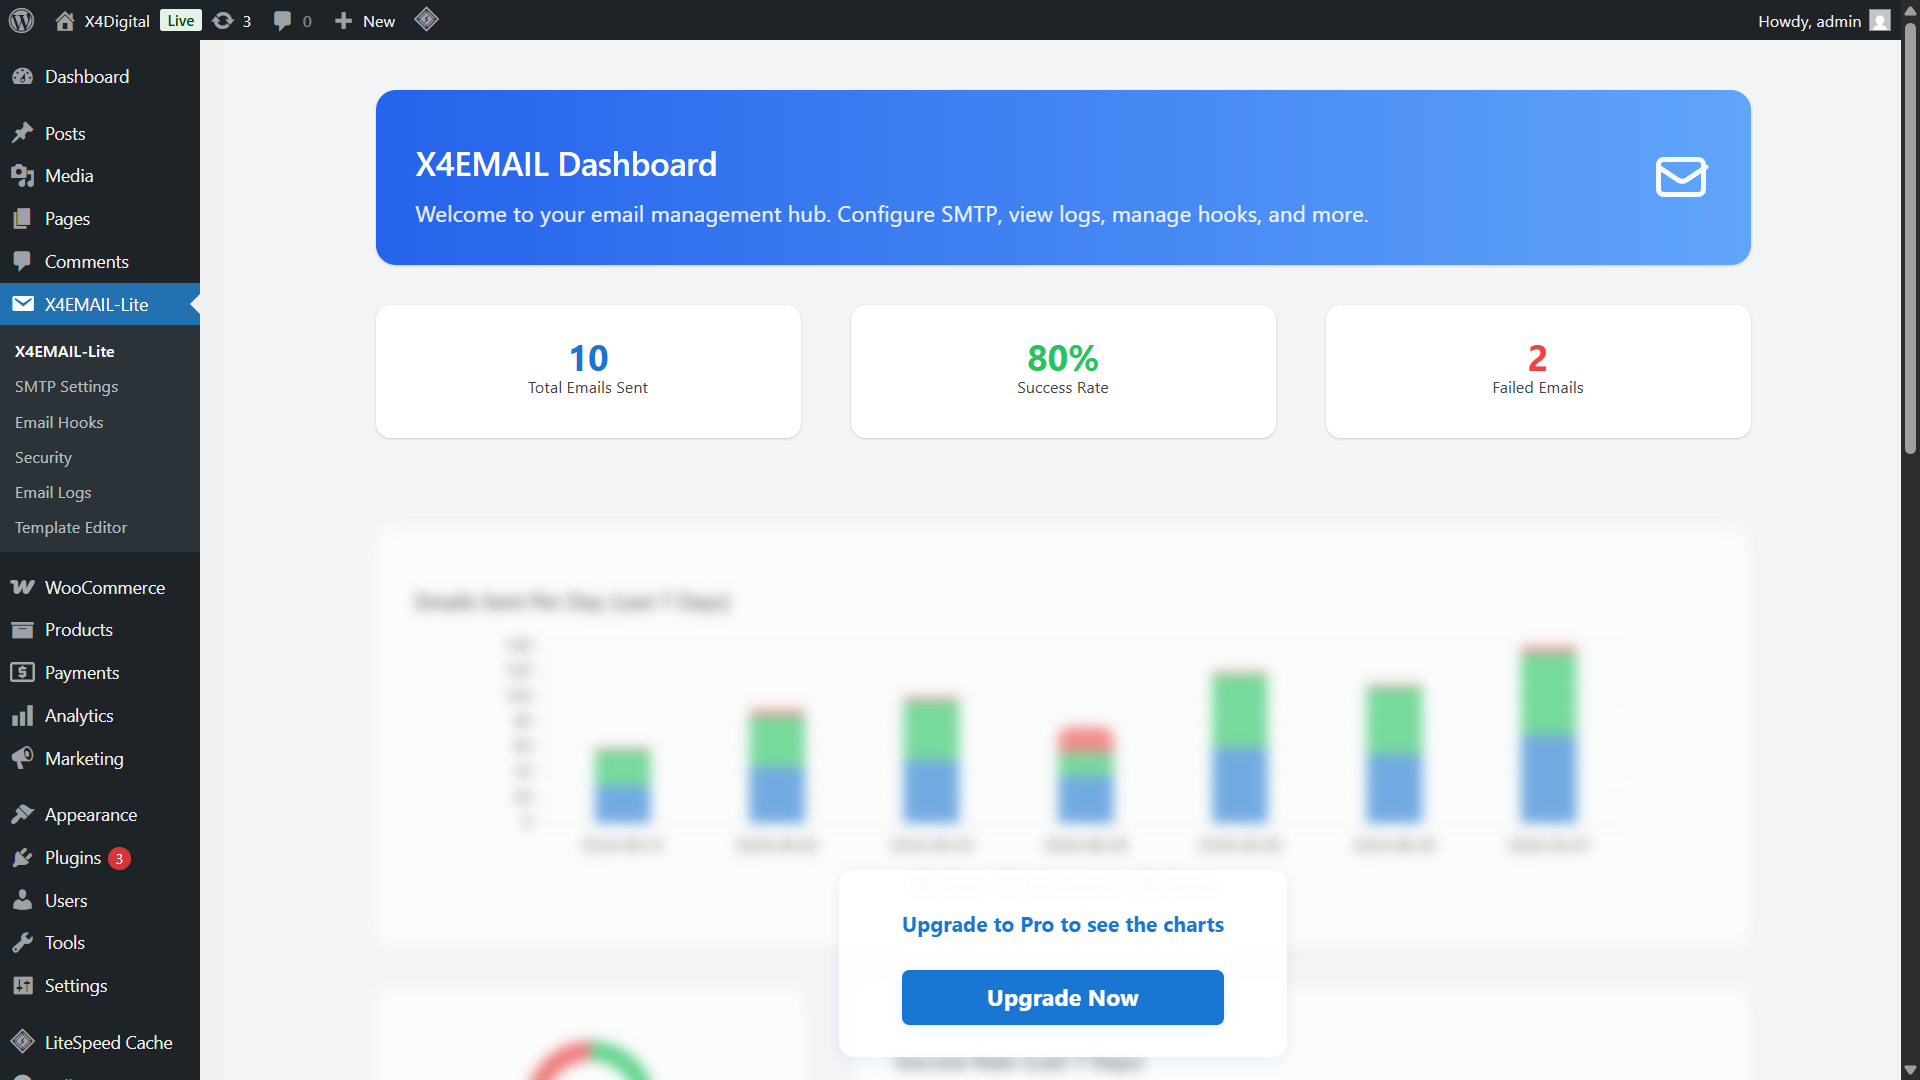Click the Tools wrench icon
Image resolution: width=1920 pixels, height=1080 pixels.
pos(22,943)
